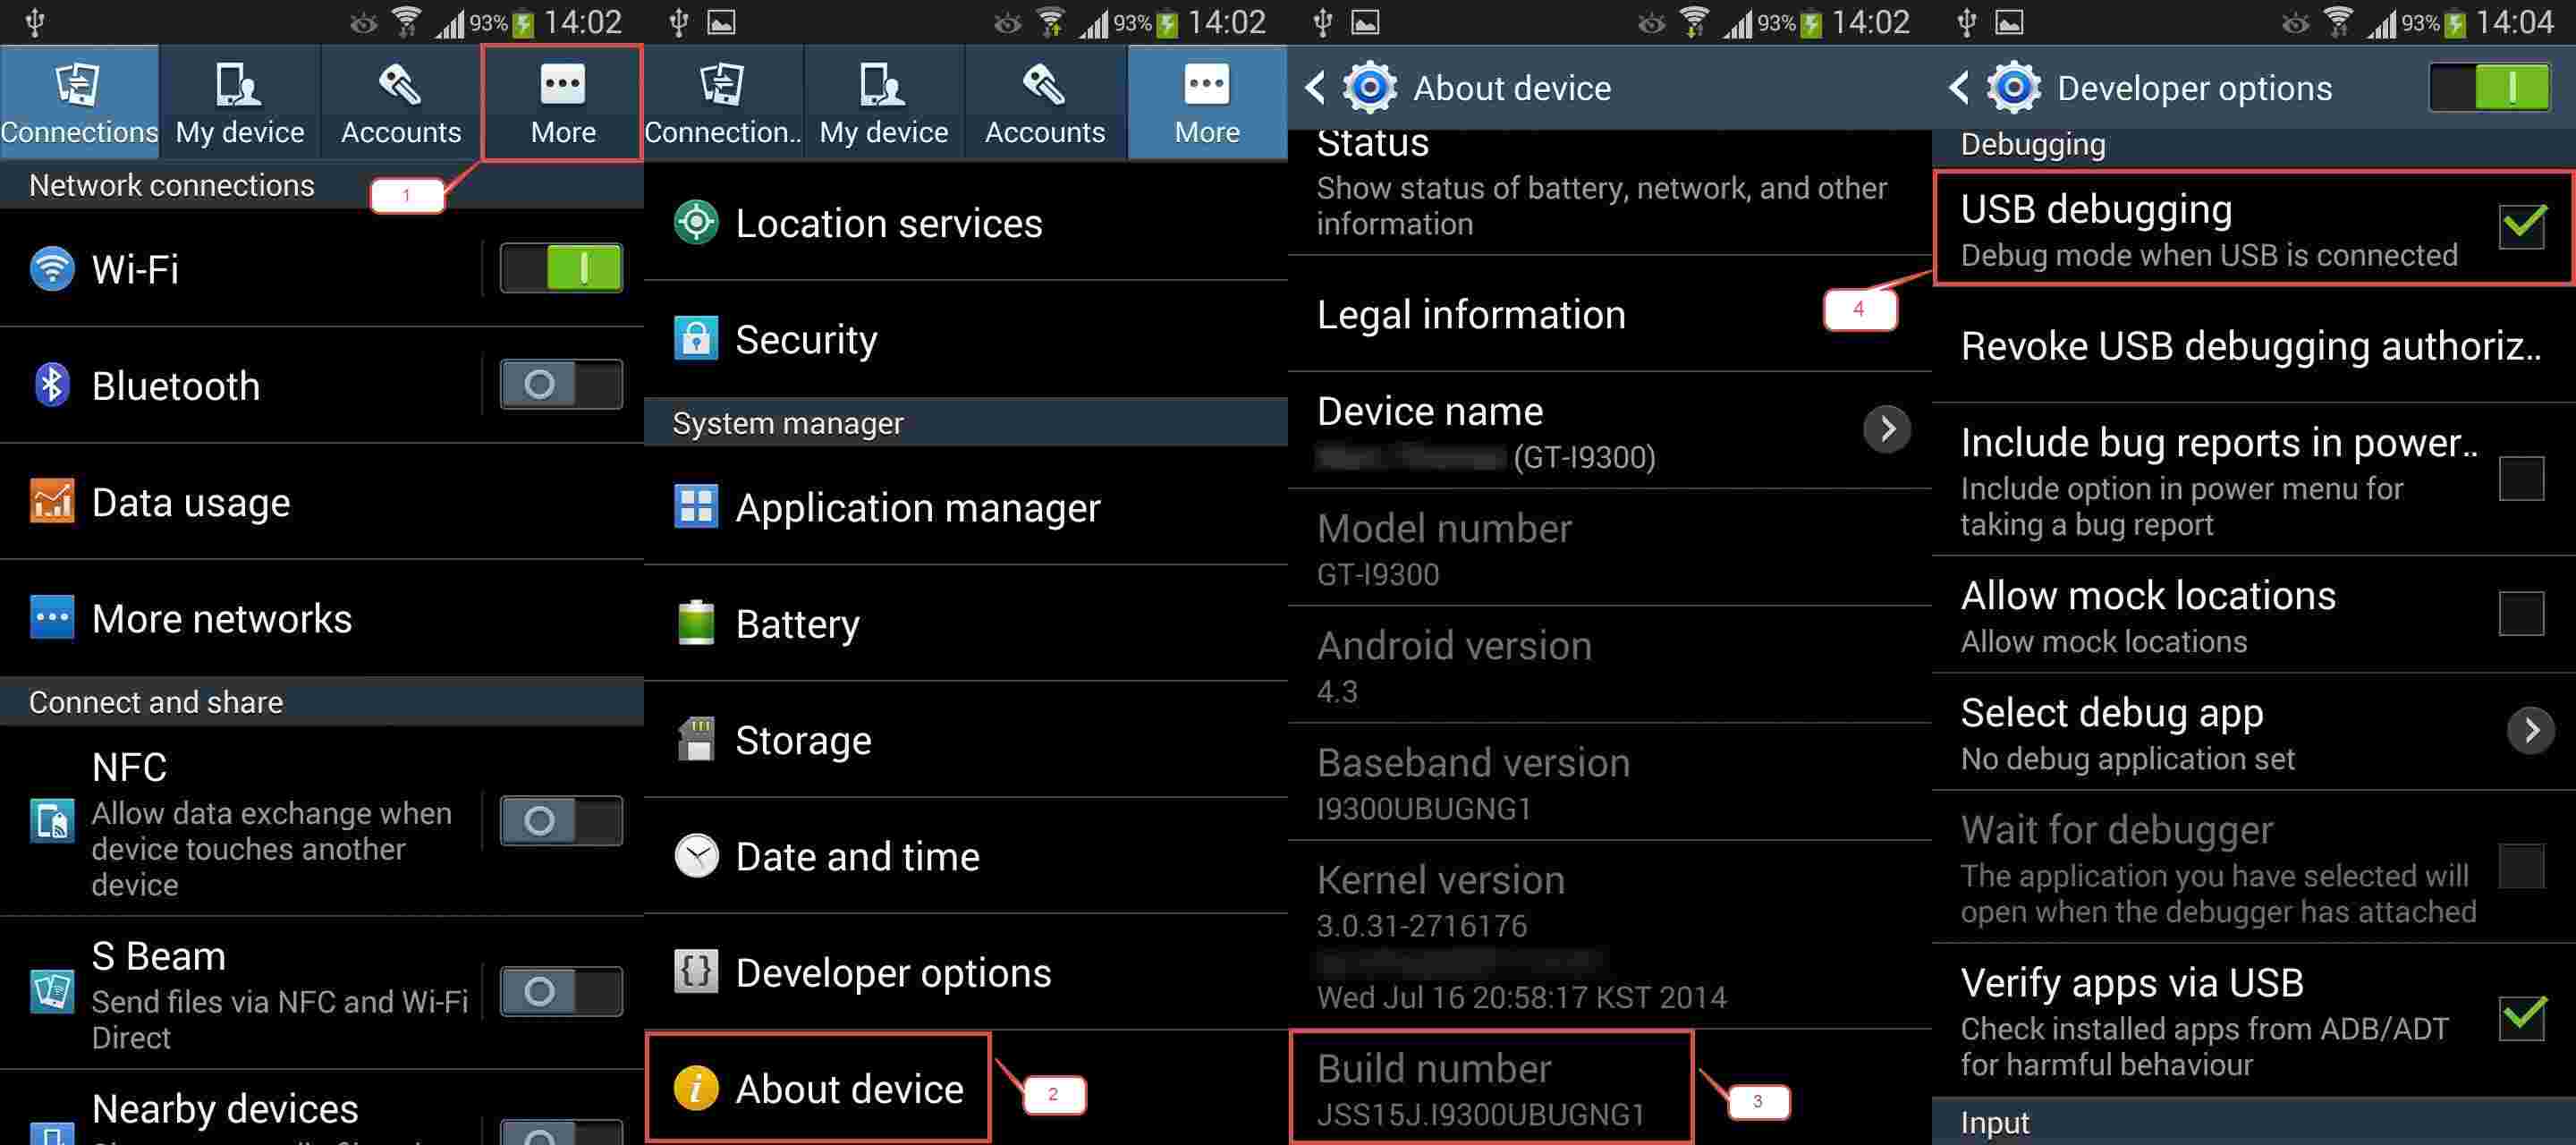
Task: Expand the Device name arrow
Action: [x=1887, y=429]
